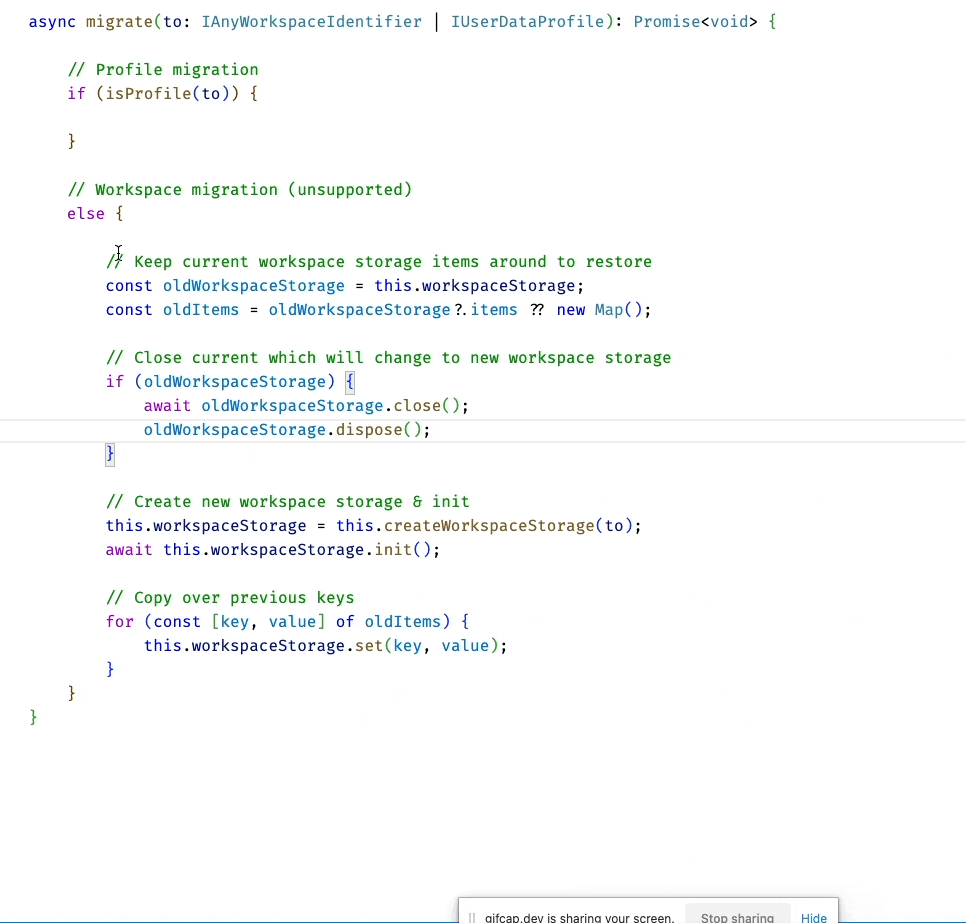Click the pause icon in the gifcap sharing banner
The width and height of the screenshot is (966, 923).
point(471,915)
